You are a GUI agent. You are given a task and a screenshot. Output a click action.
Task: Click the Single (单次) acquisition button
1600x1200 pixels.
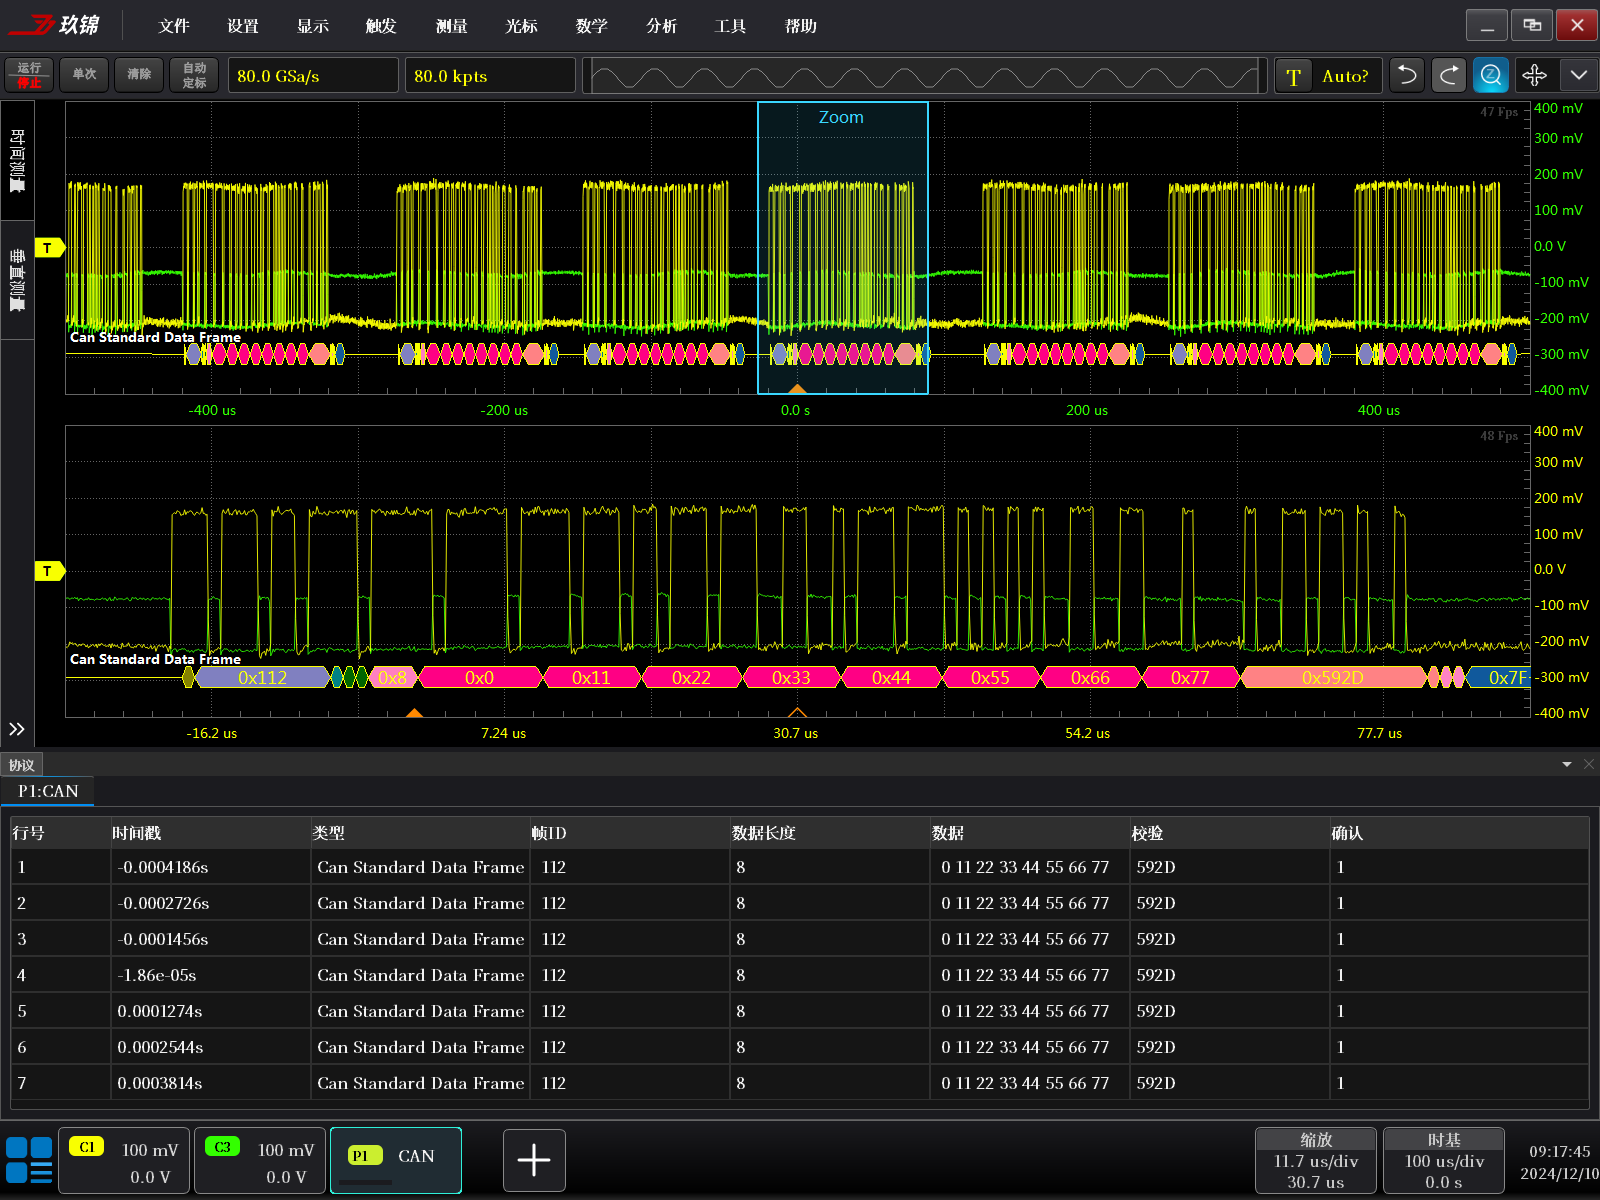tap(84, 75)
